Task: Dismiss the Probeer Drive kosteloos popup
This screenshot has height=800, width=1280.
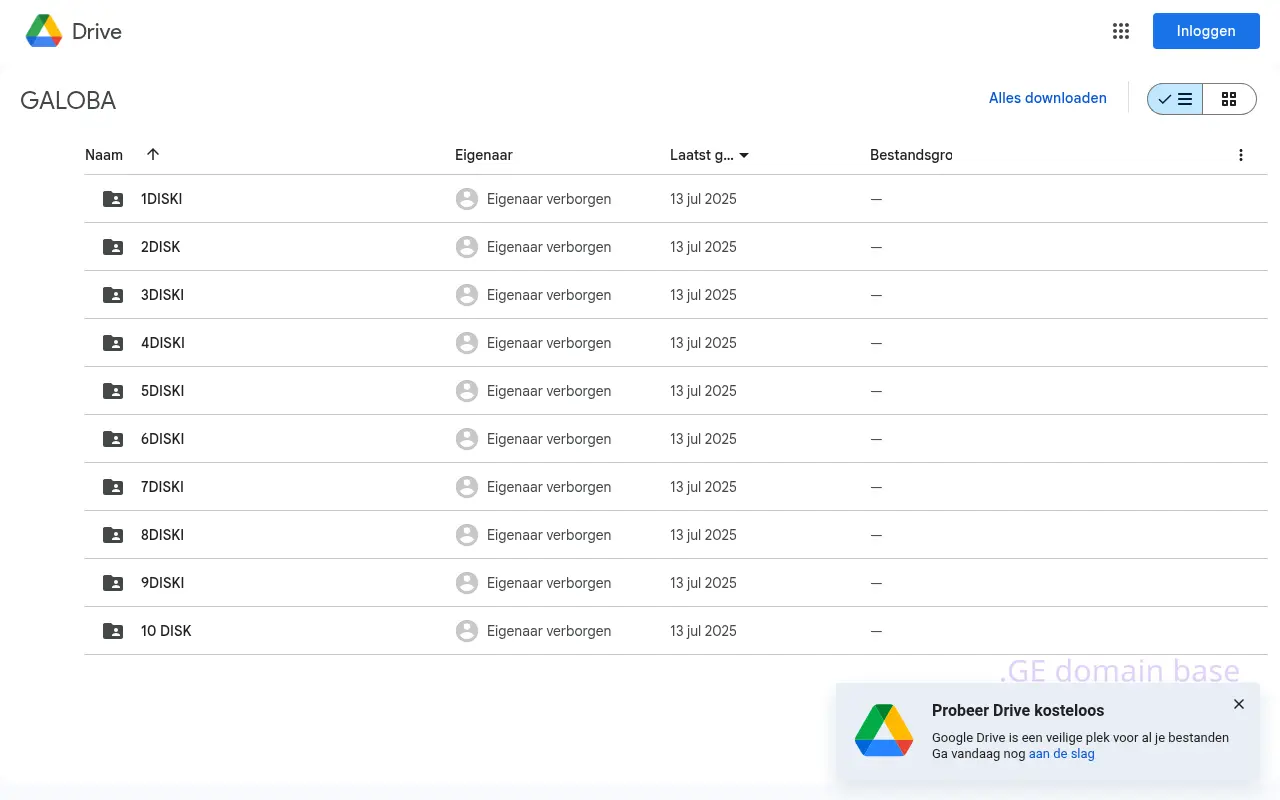Action: coord(1239,704)
